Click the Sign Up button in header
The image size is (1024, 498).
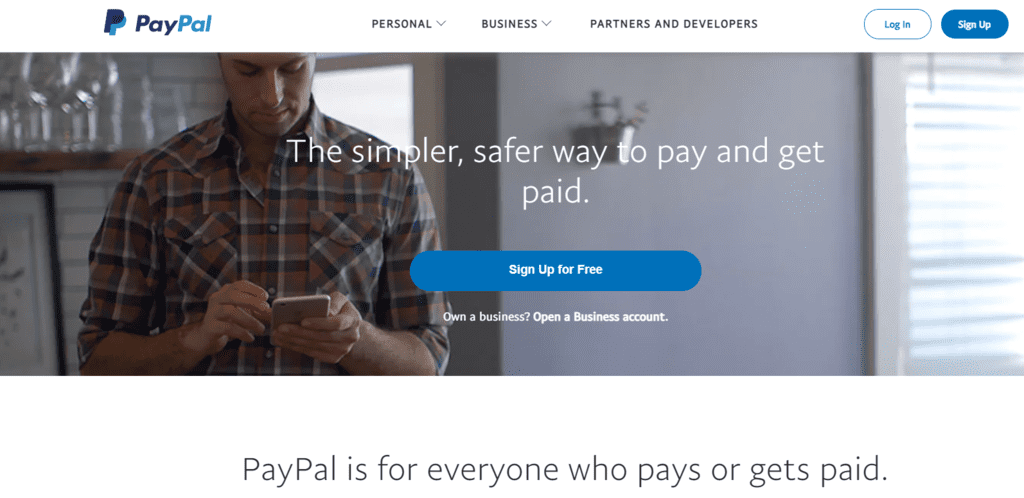974,24
